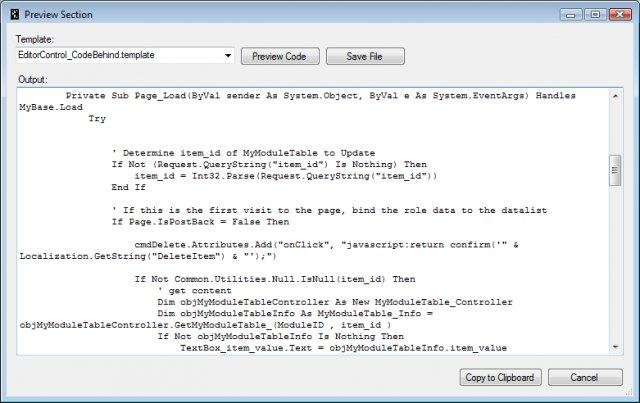
Task: Copy output with Copy to Clipboard
Action: tap(499, 378)
